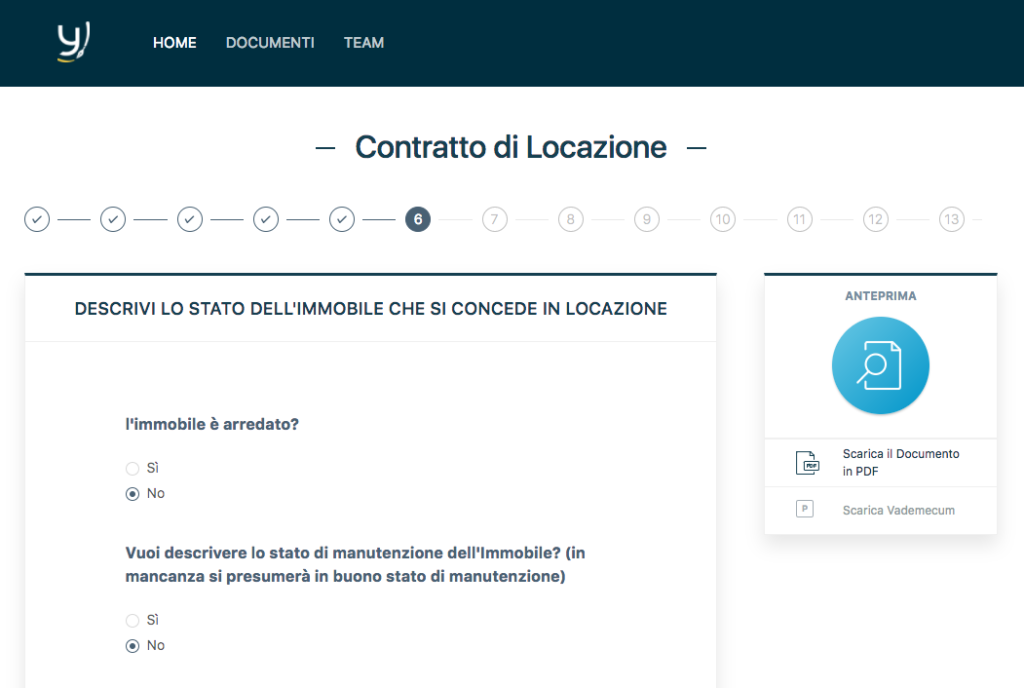Jump to step 13 in progress bar
Image resolution: width=1024 pixels, height=688 pixels.
[952, 219]
